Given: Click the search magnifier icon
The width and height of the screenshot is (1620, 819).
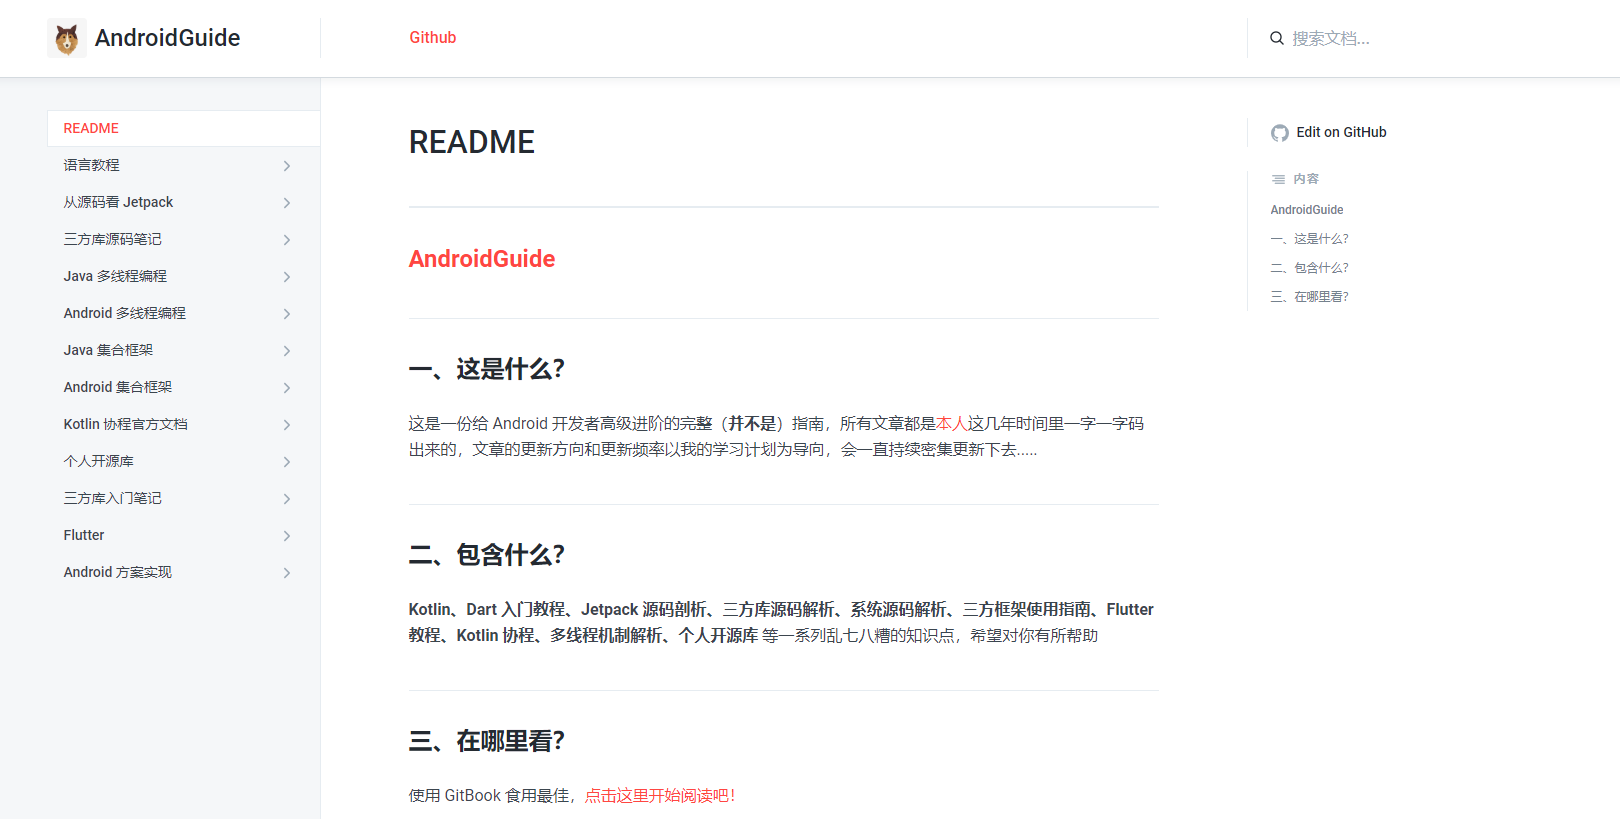Looking at the screenshot, I should tap(1277, 38).
